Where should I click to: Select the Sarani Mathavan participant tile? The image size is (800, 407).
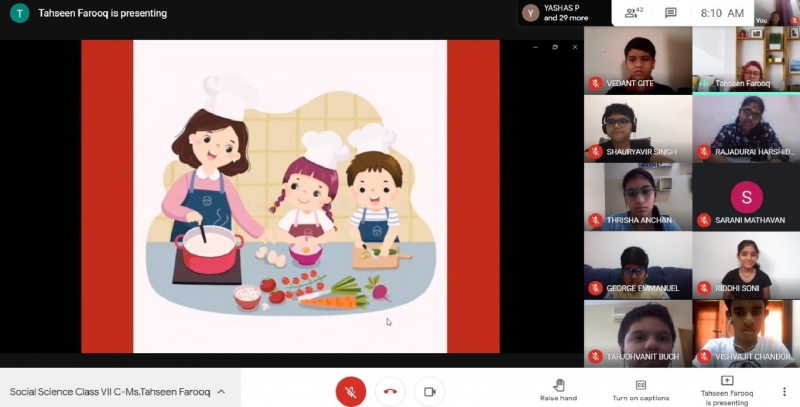pyautogui.click(x=745, y=196)
